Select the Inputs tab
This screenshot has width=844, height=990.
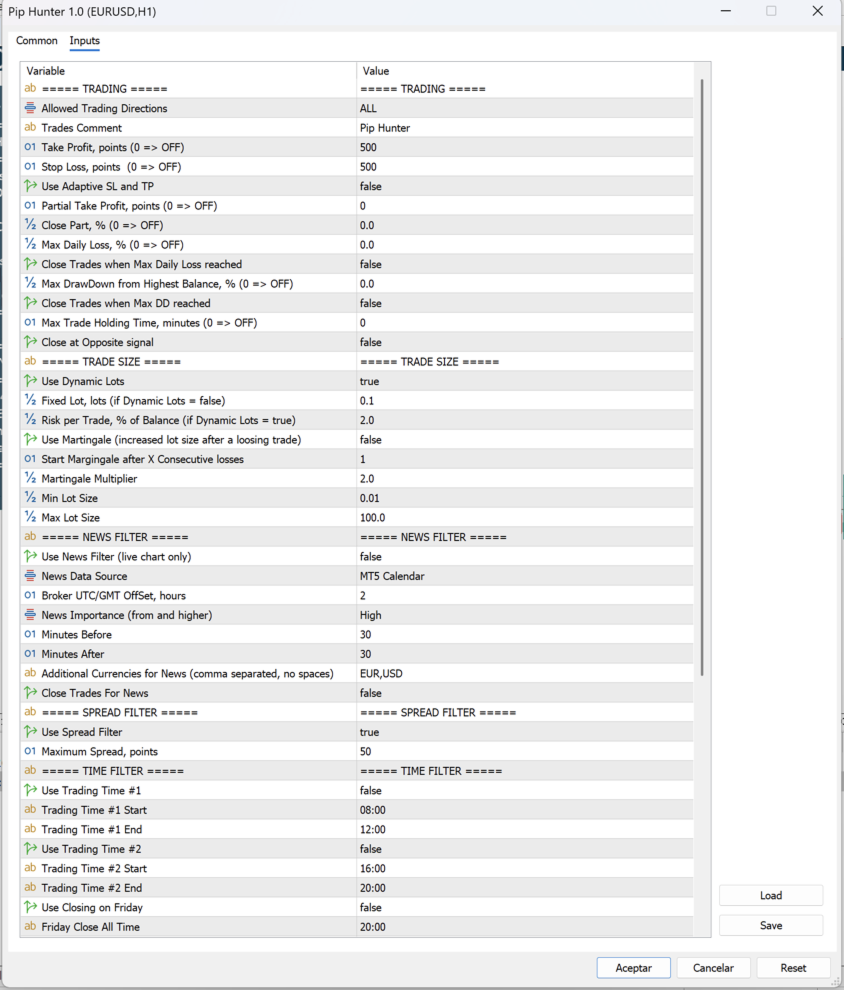coord(85,41)
